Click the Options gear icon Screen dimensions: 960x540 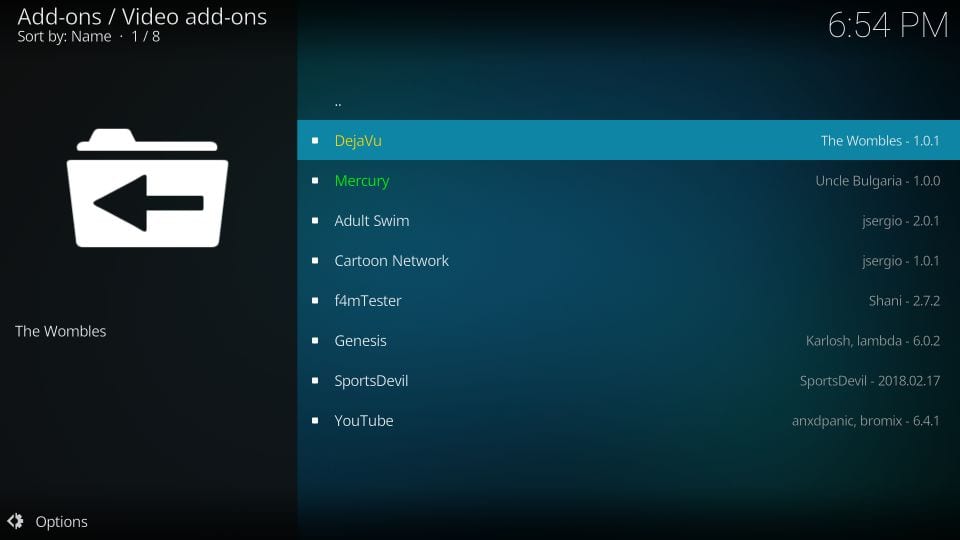click(x=15, y=521)
